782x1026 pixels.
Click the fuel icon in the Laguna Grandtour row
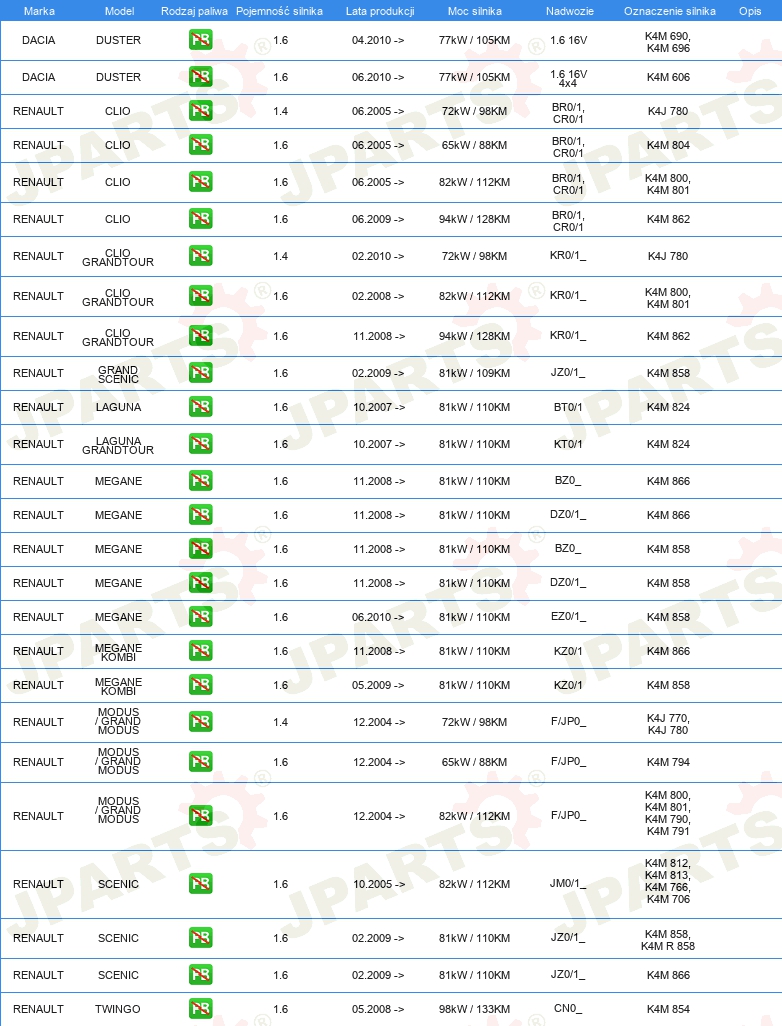(x=200, y=444)
